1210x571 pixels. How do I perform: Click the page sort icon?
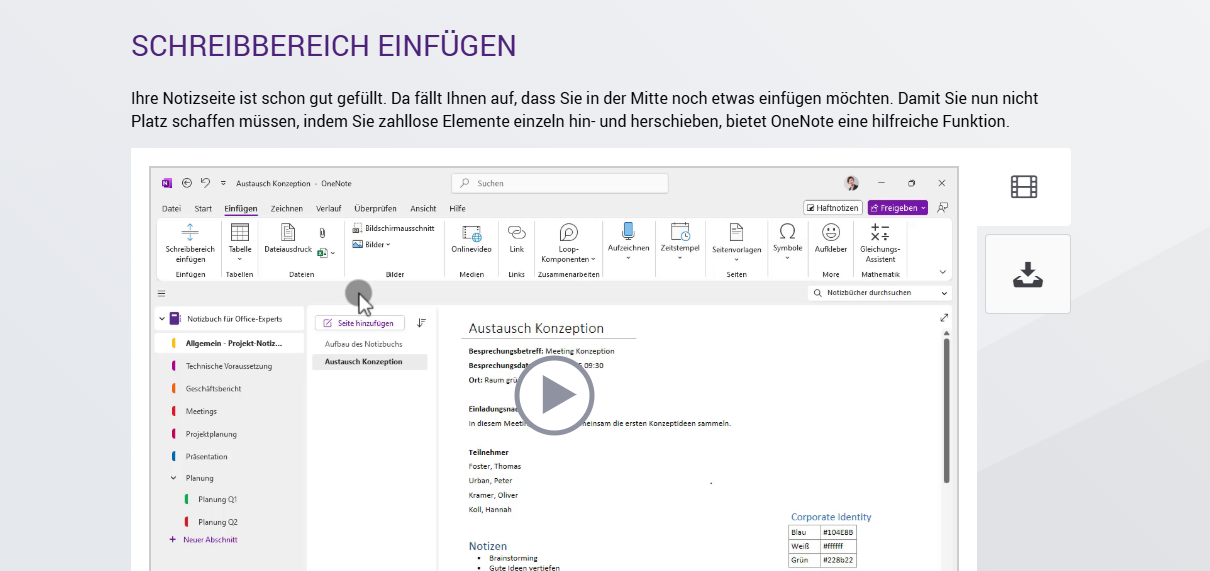pyautogui.click(x=421, y=323)
